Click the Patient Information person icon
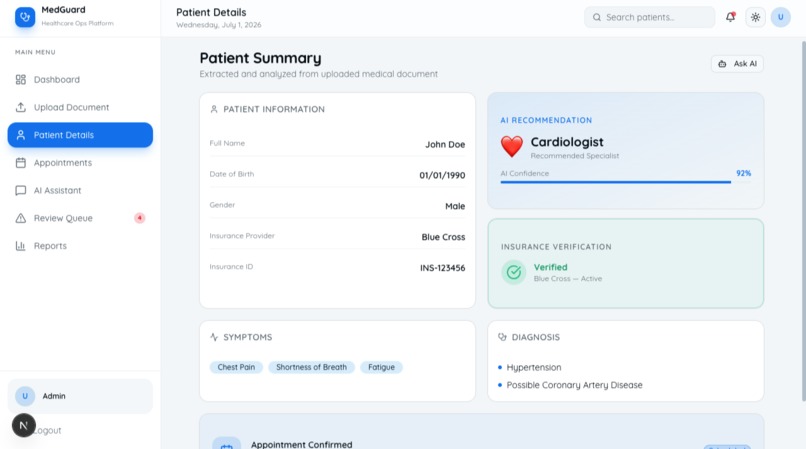 coord(214,109)
